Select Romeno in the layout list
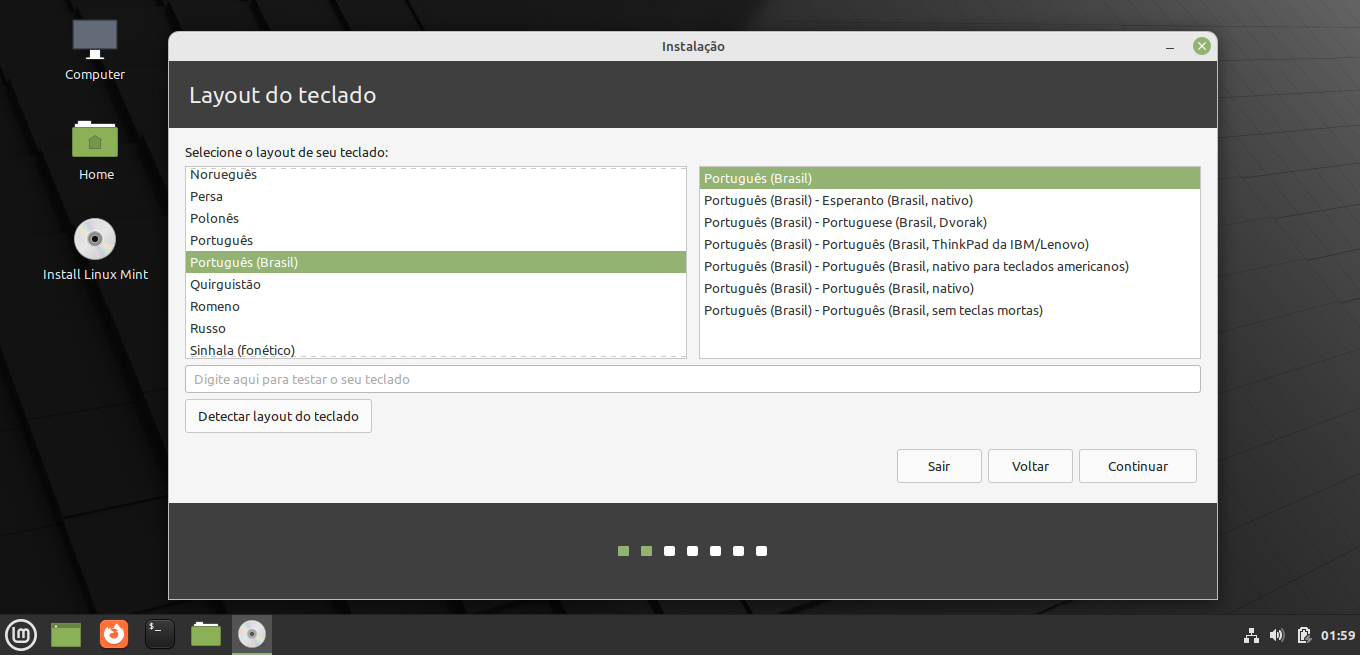 [x=436, y=306]
